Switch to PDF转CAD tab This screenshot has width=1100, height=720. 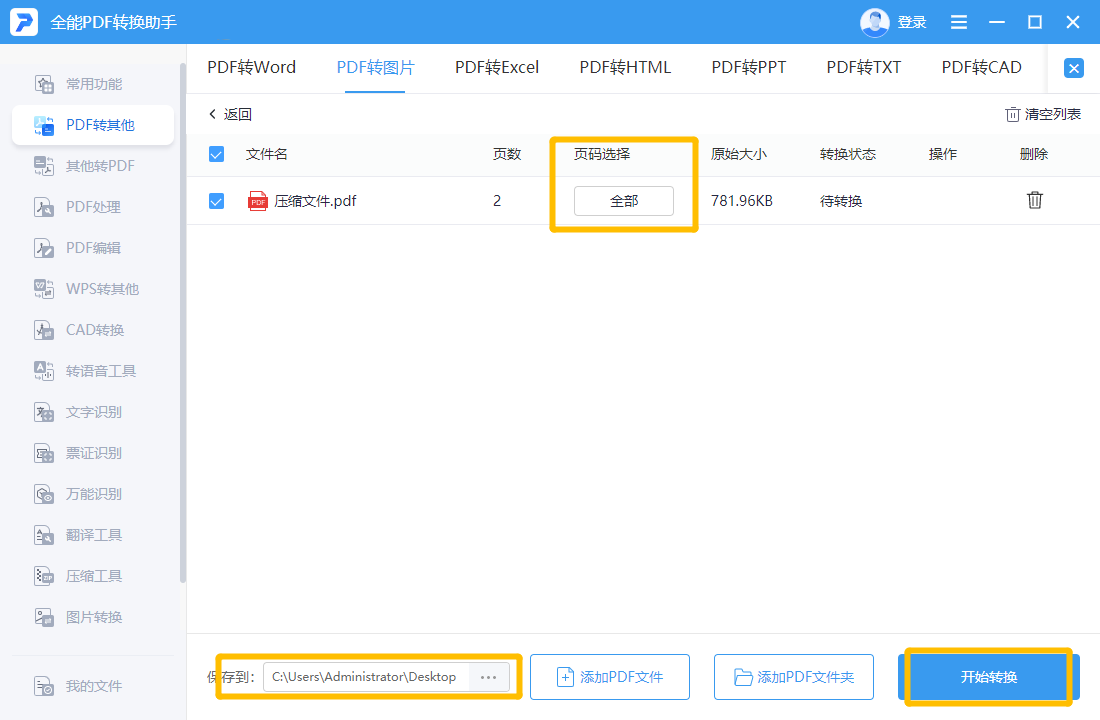click(981, 67)
